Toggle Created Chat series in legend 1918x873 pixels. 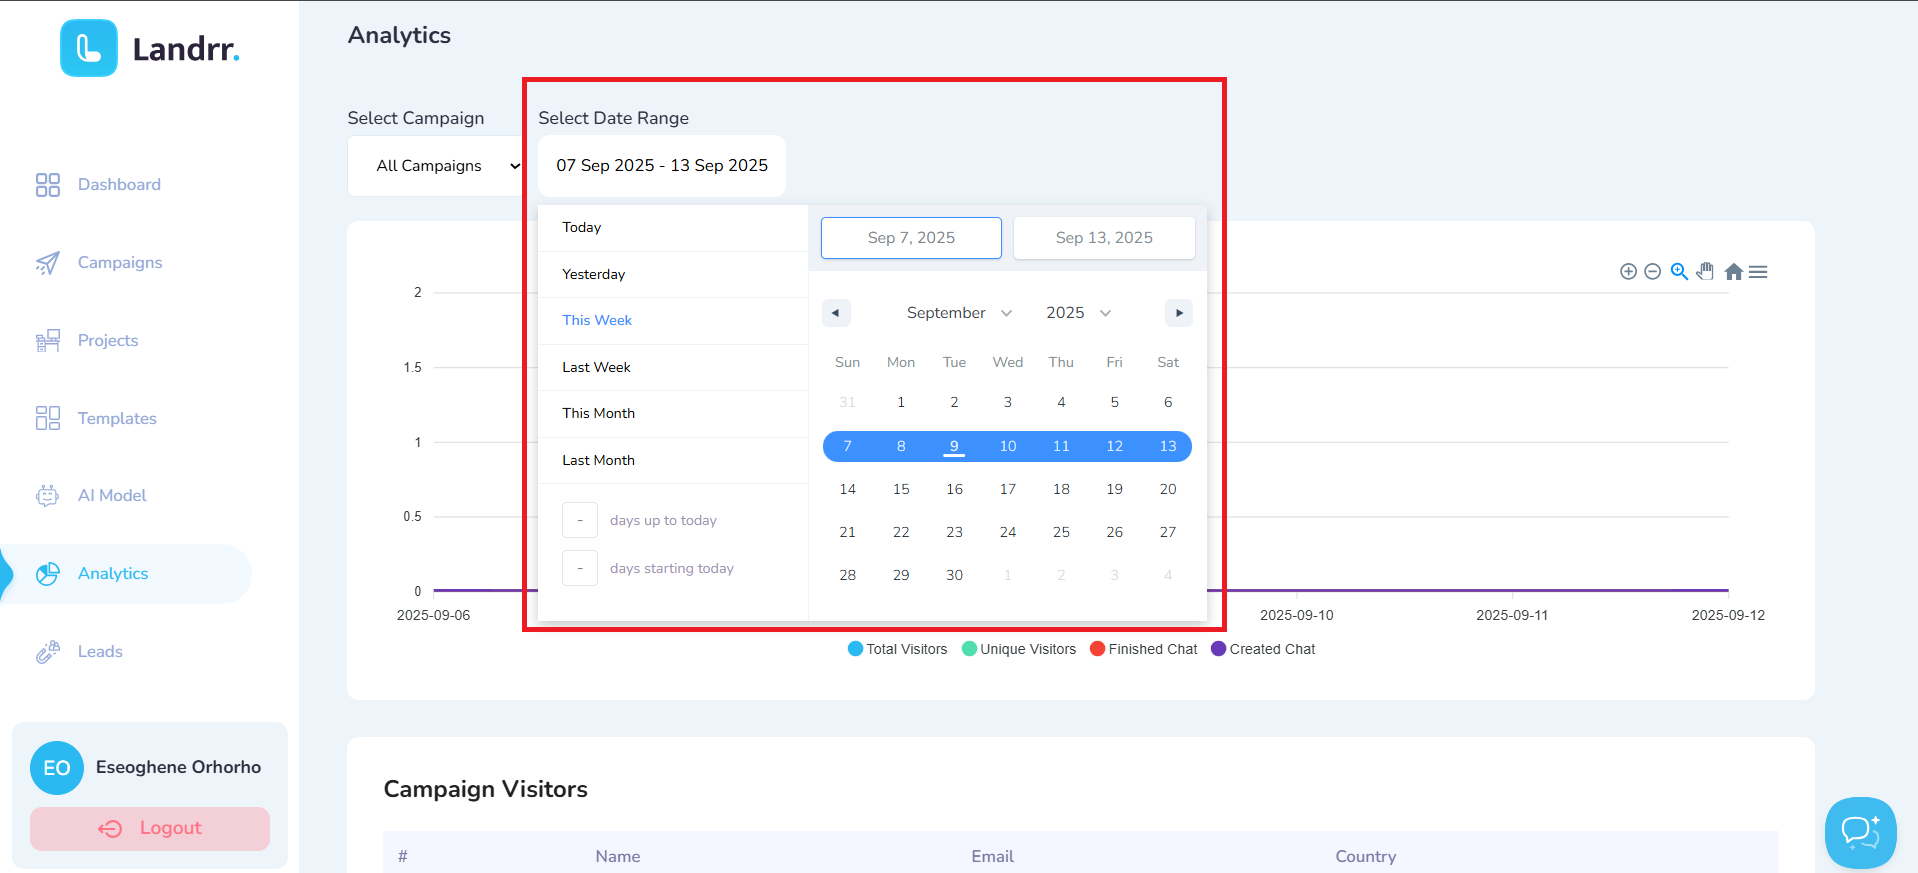[1263, 649]
